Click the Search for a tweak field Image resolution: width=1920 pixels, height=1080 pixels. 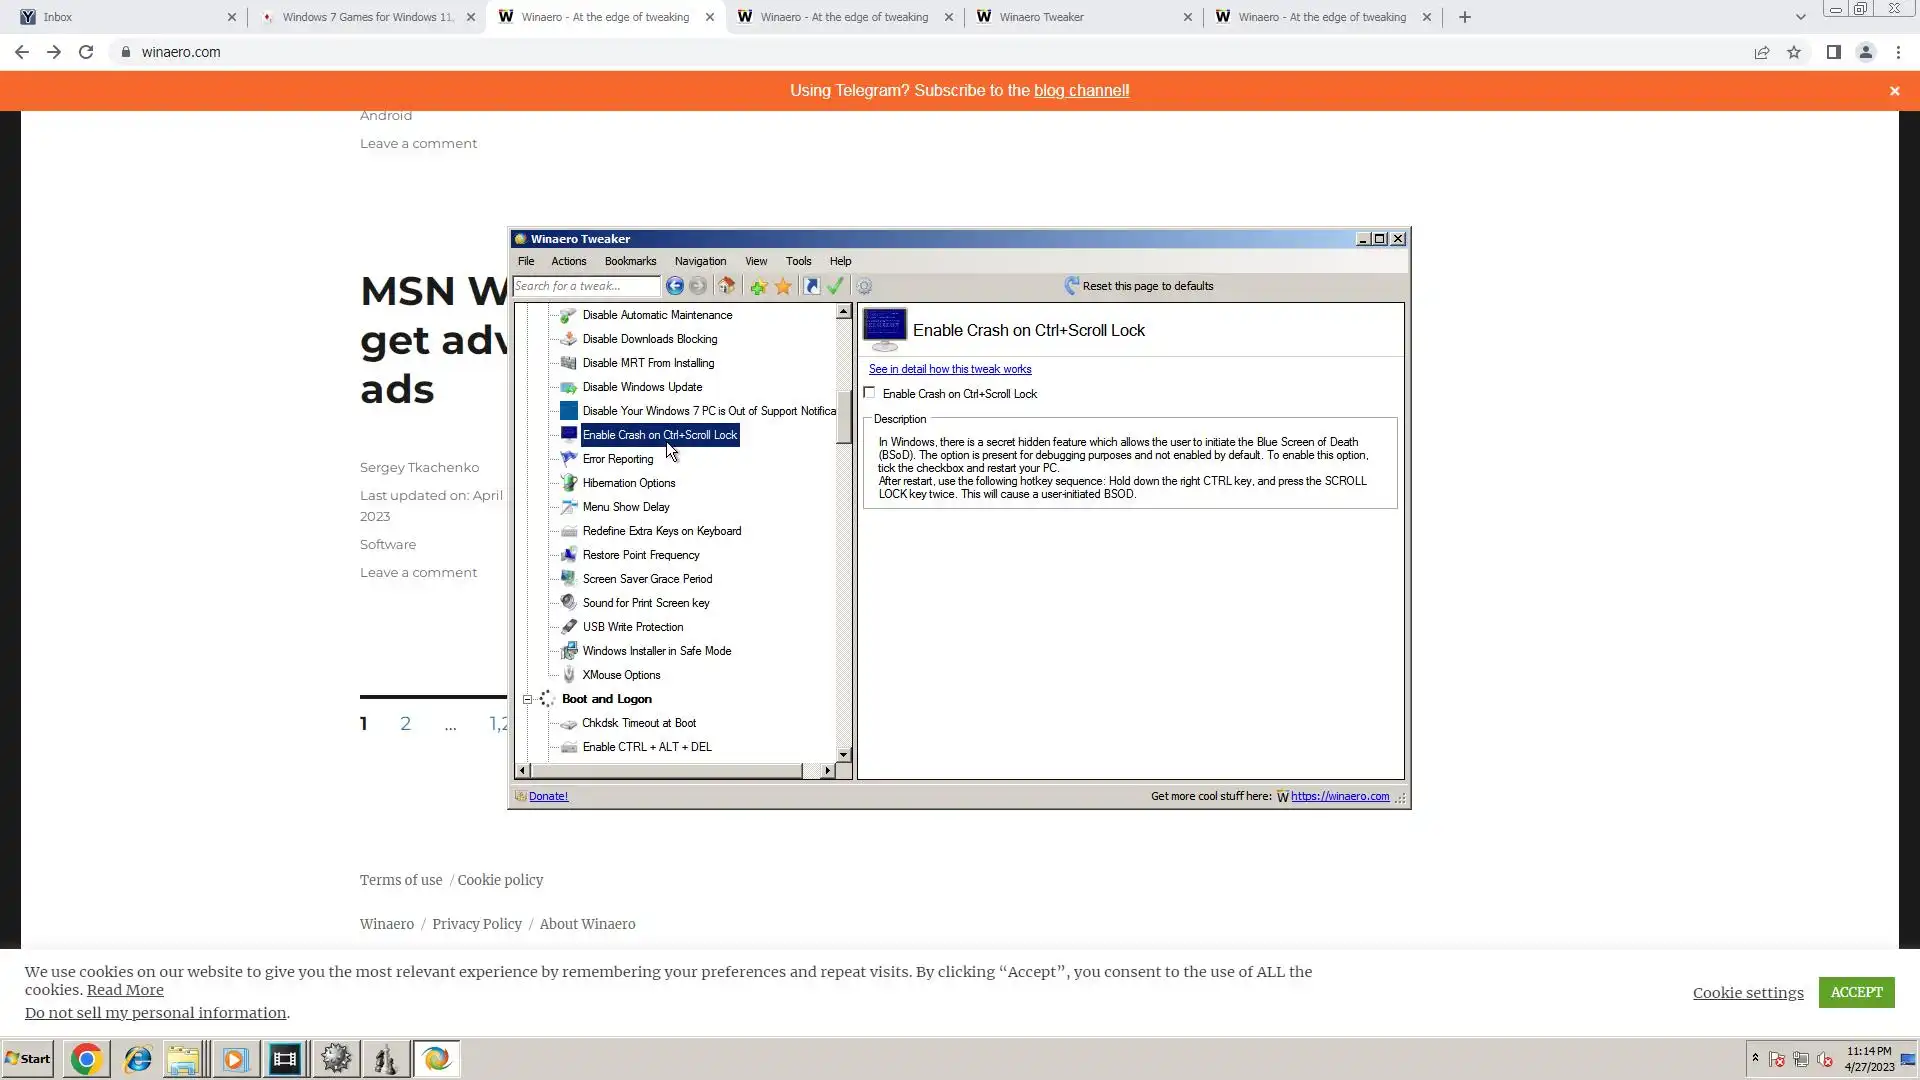[586, 286]
